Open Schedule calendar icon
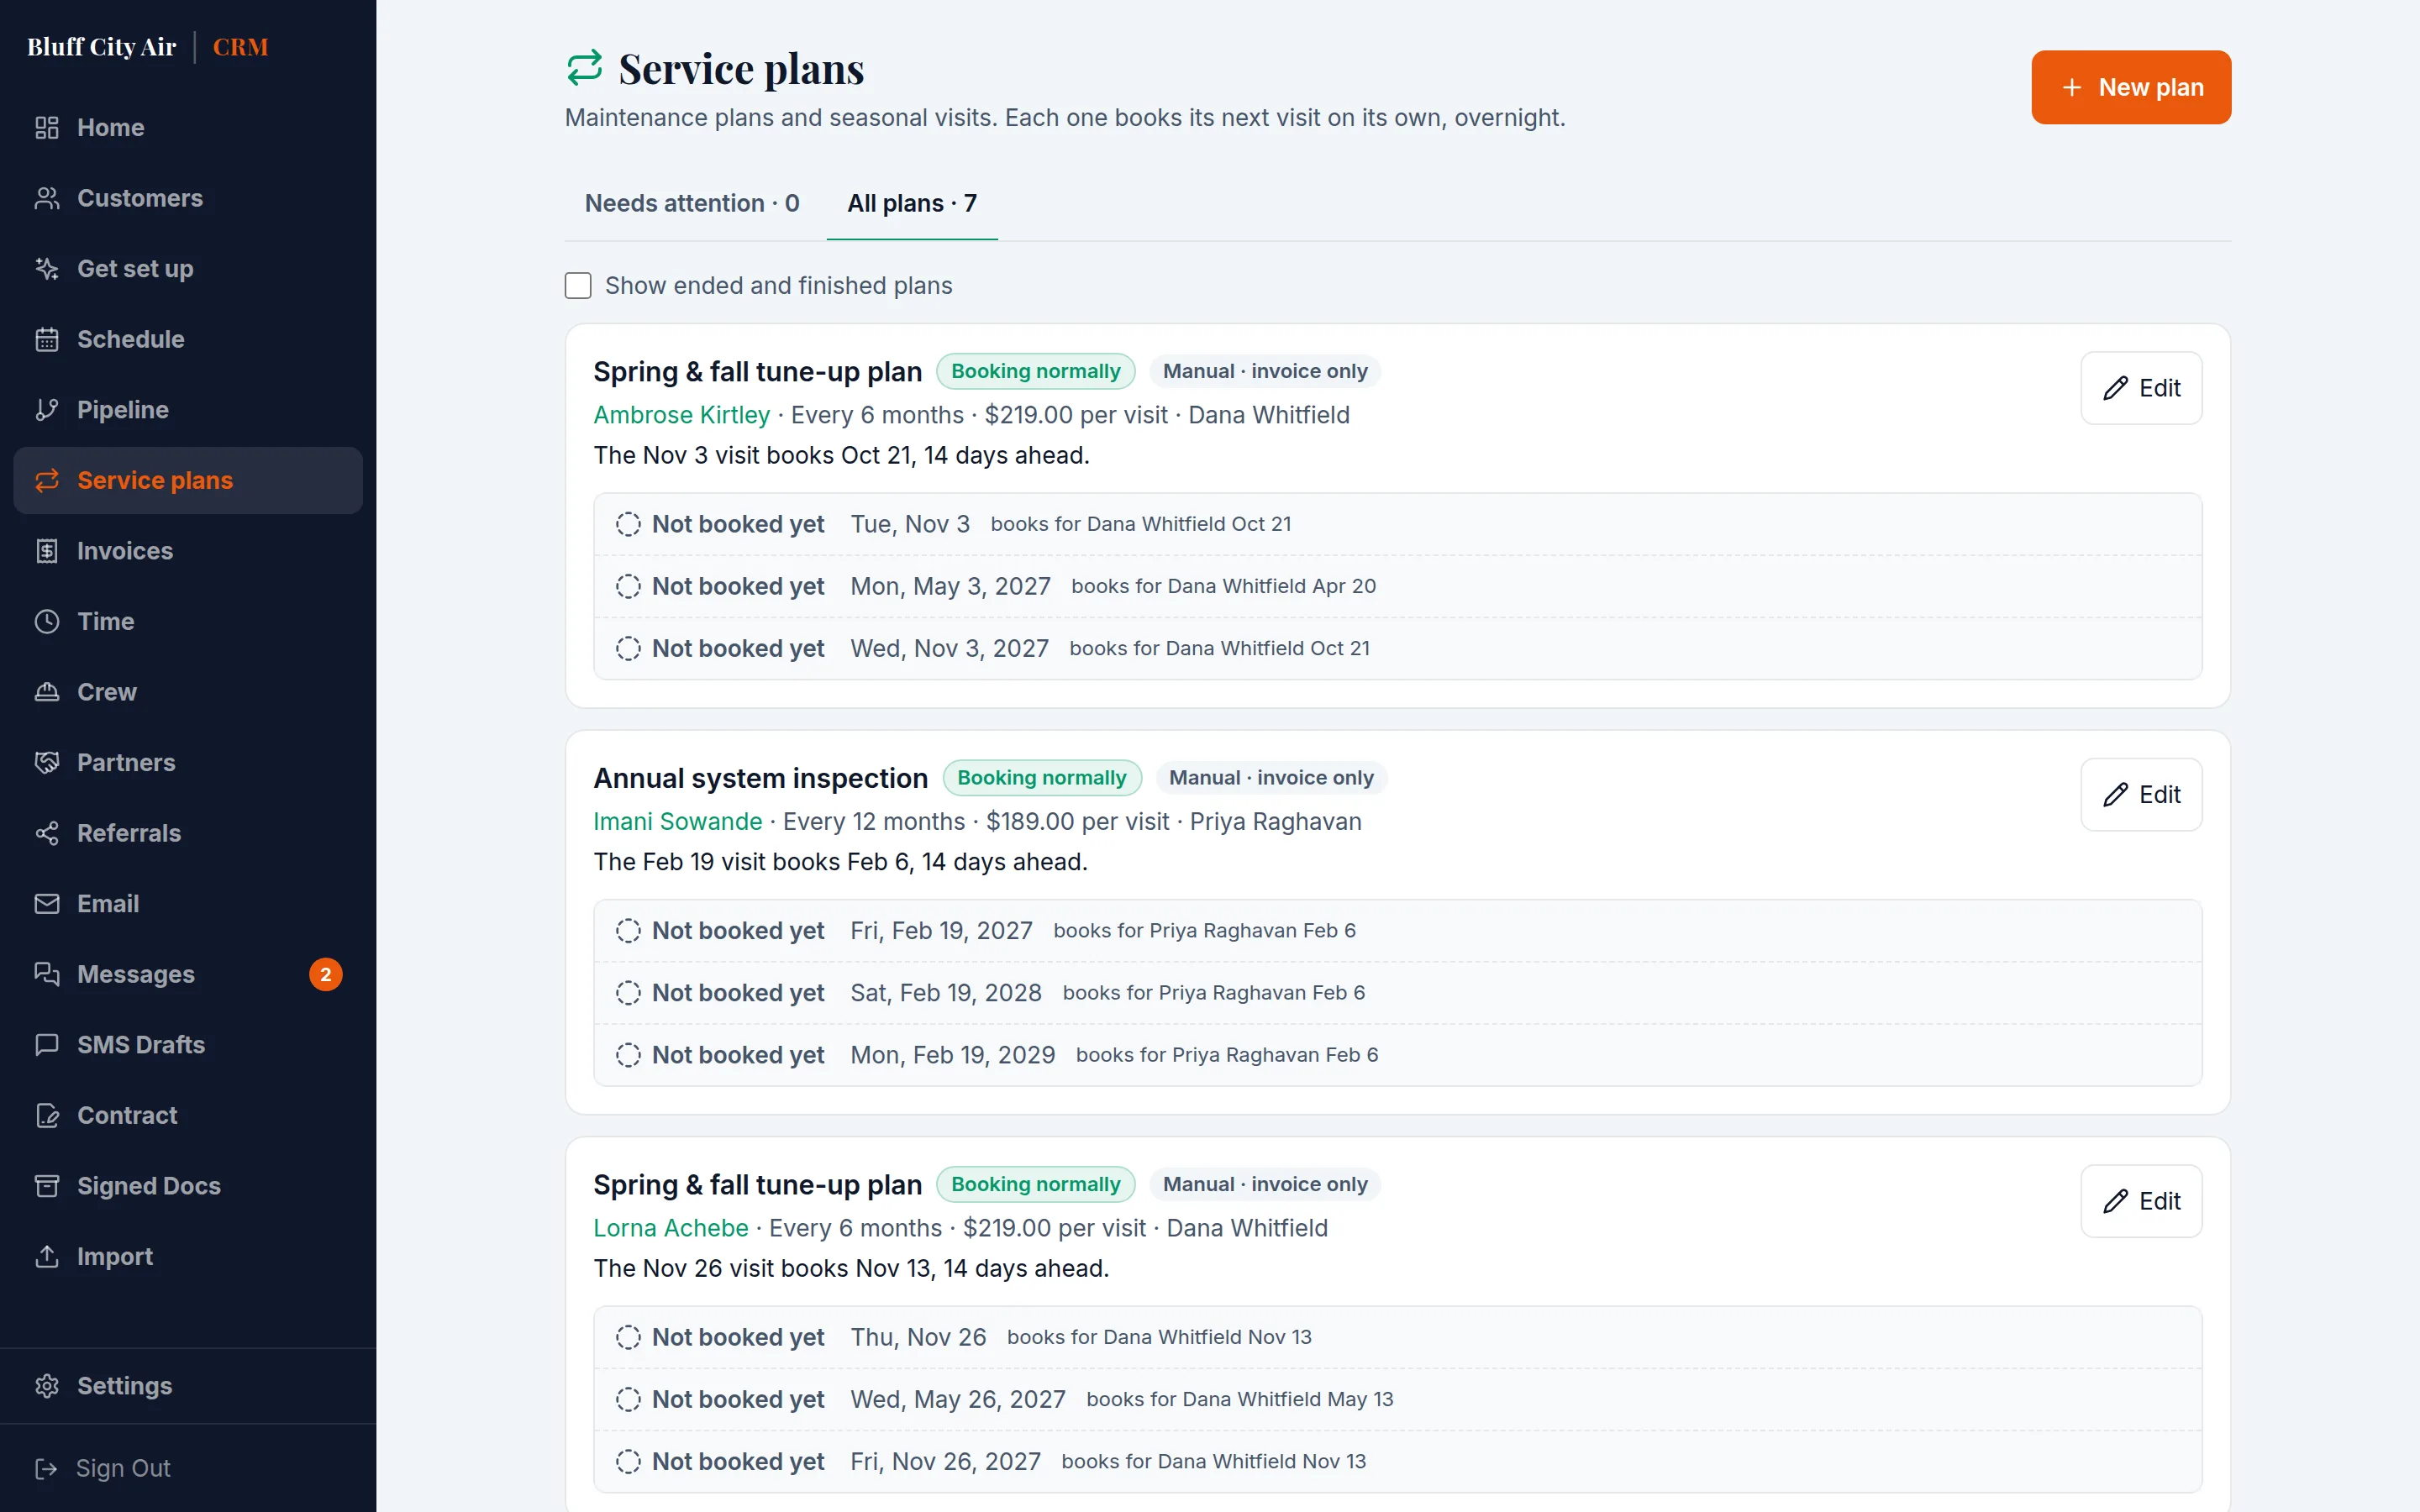Viewport: 2420px width, 1512px height. coord(47,339)
